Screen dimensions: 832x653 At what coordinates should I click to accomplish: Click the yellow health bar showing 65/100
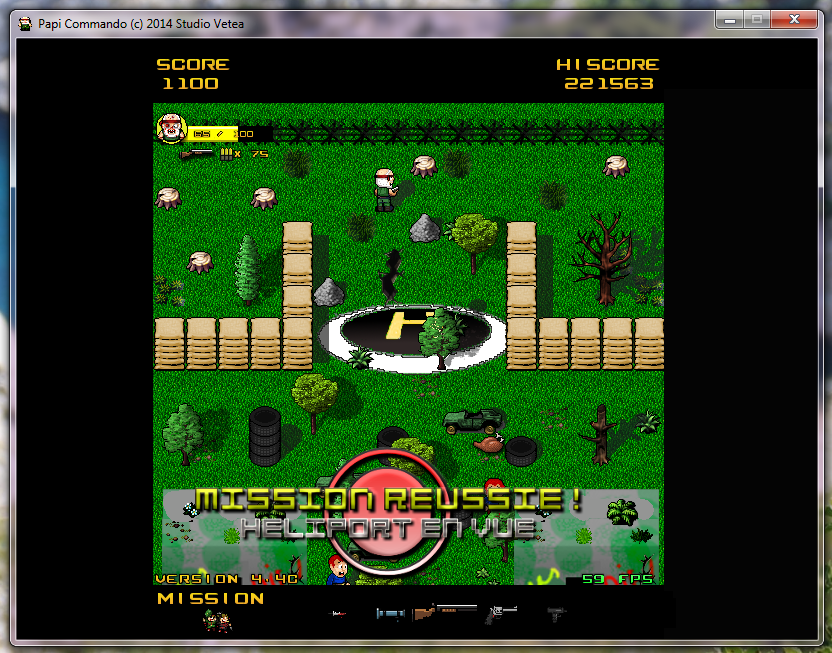tap(214, 133)
